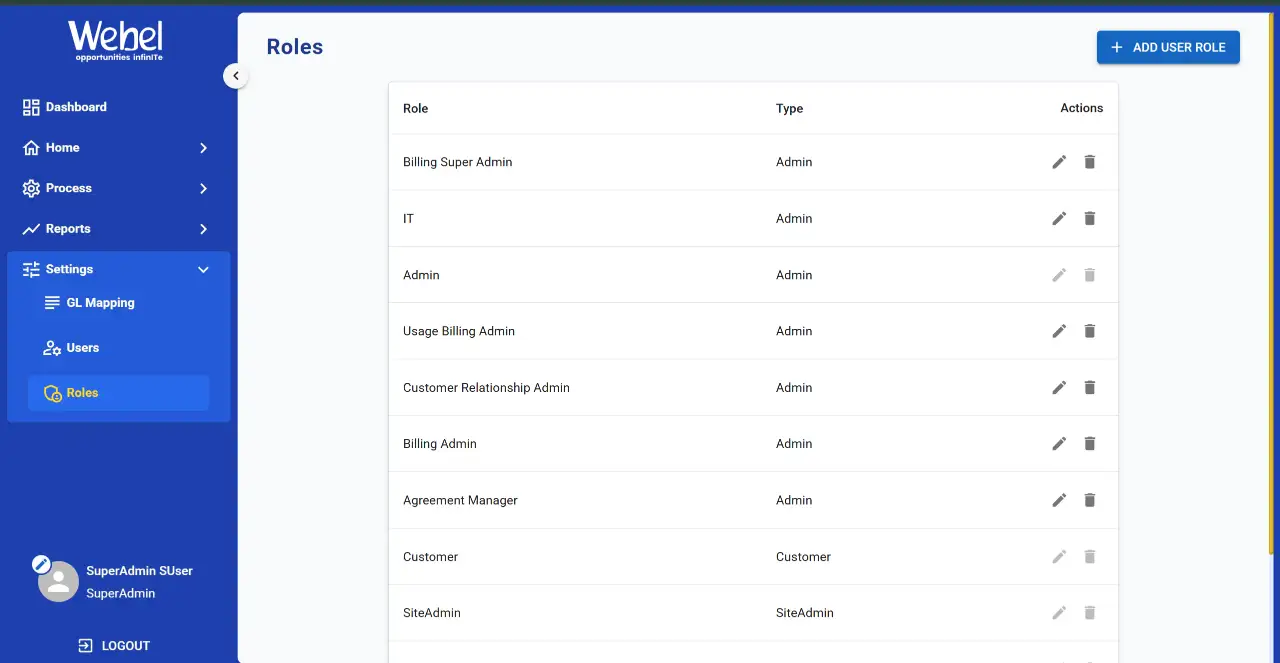Delete the Customer Relationship Admin role
Image resolution: width=1280 pixels, height=663 pixels.
coord(1090,387)
